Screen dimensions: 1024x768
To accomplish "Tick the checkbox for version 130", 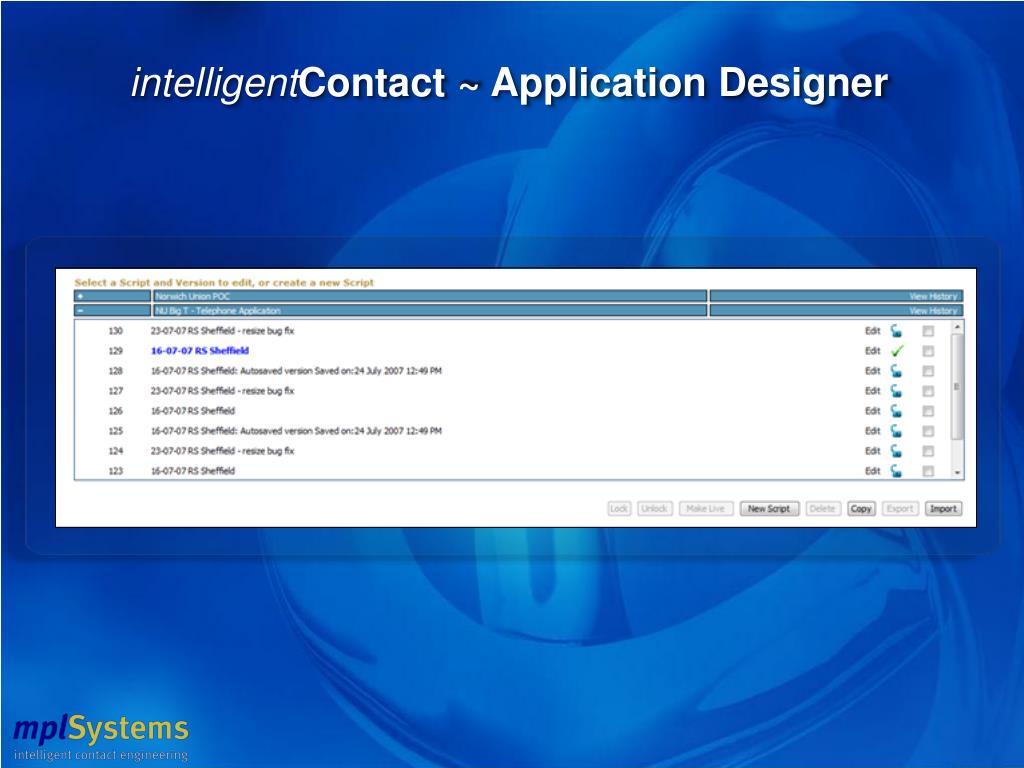I will [927, 331].
